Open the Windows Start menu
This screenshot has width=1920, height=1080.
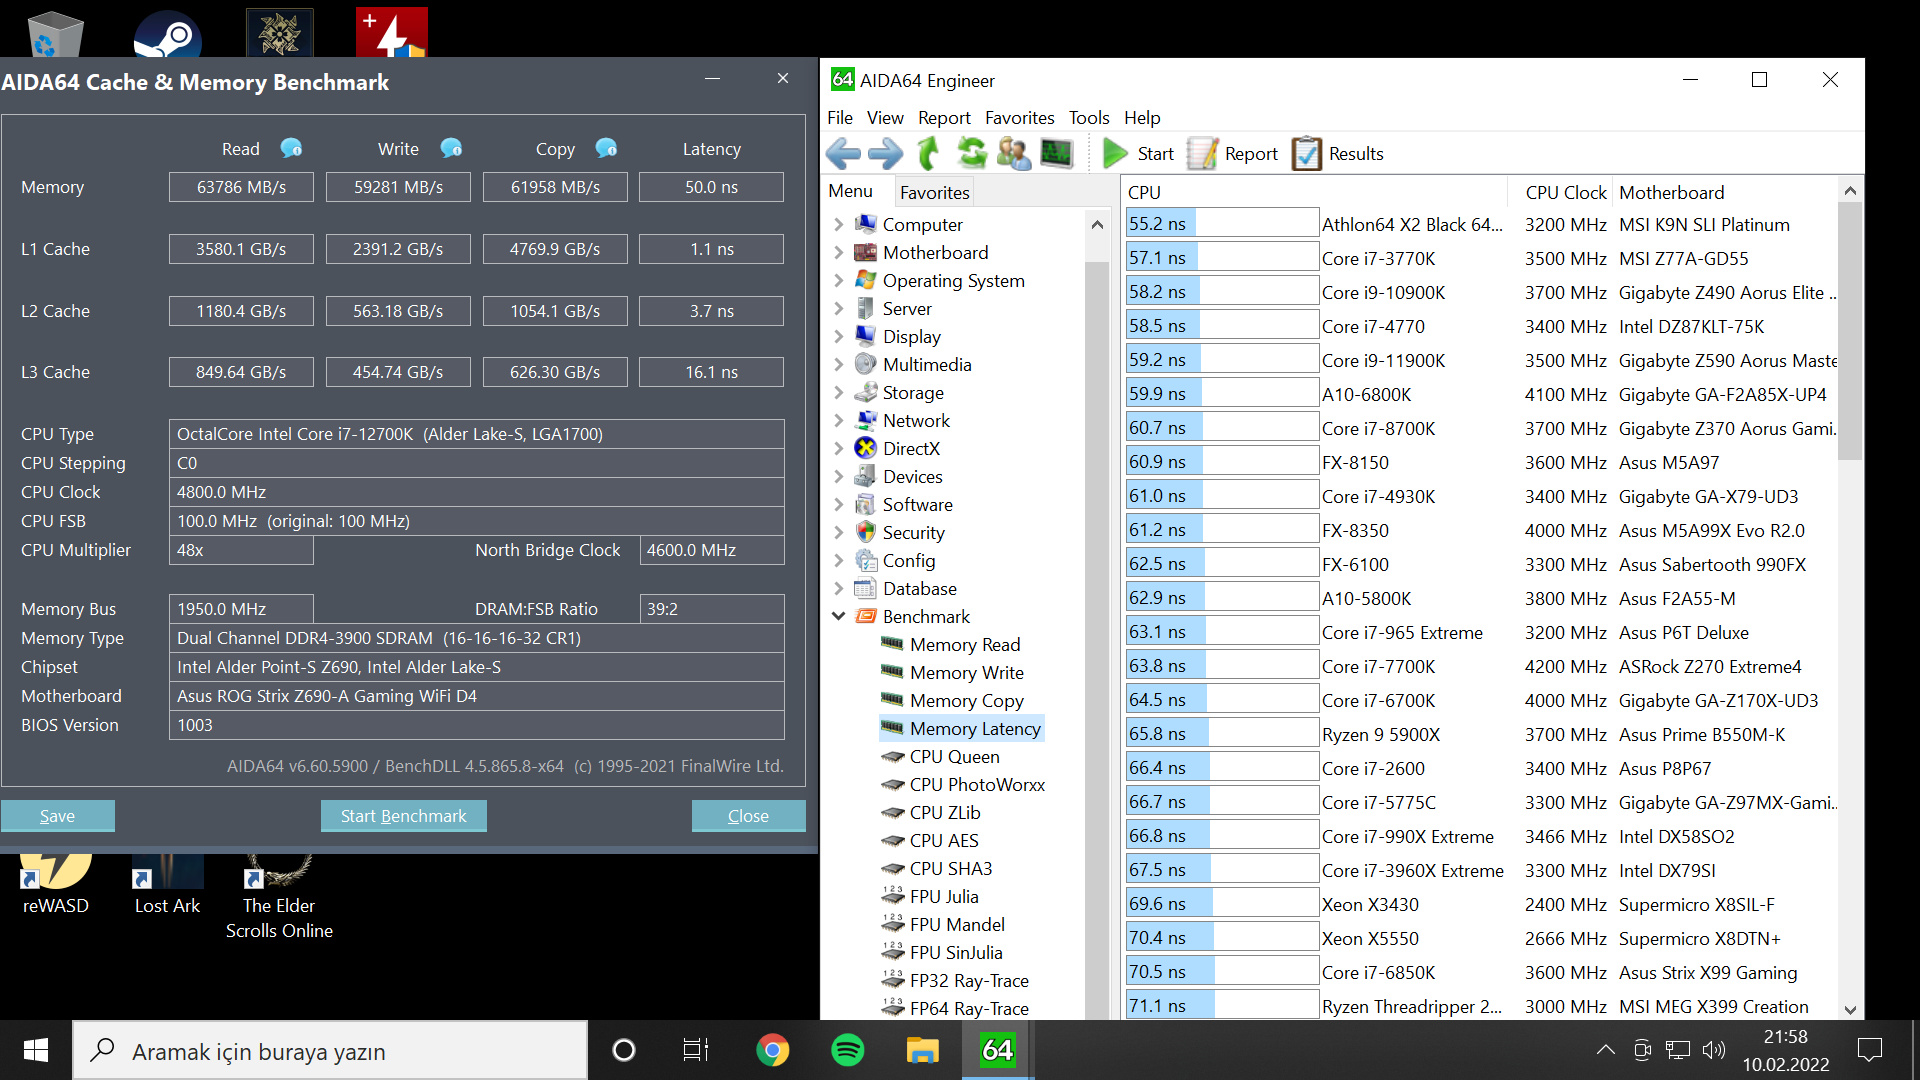click(x=36, y=1050)
